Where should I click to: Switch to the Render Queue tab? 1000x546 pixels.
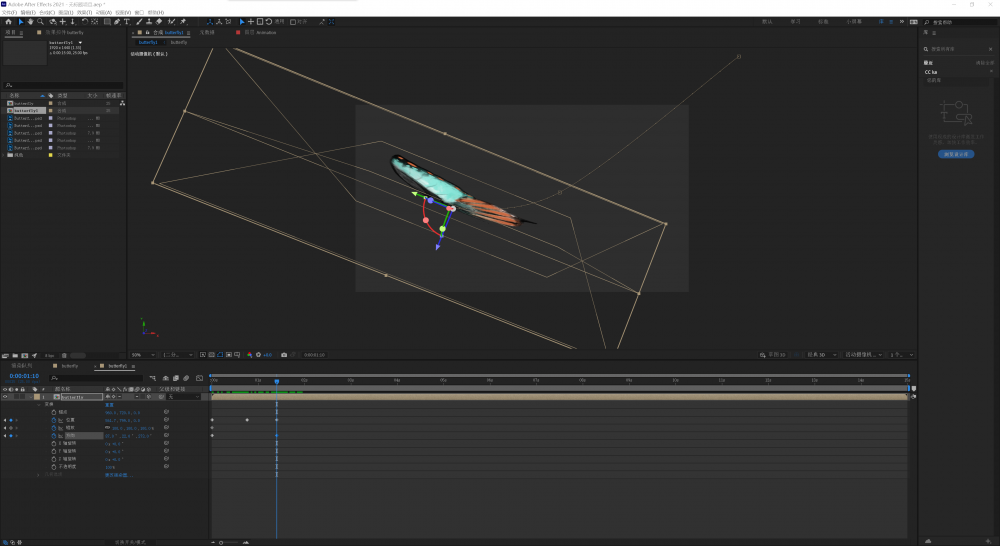[x=22, y=366]
